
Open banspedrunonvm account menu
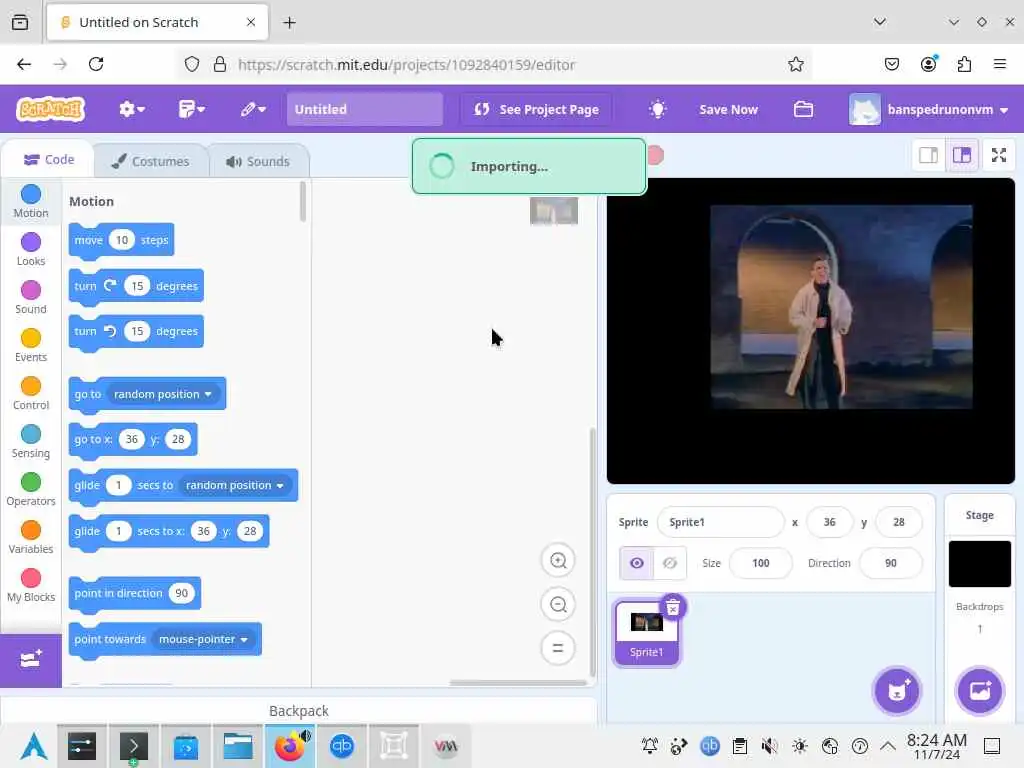(x=930, y=109)
